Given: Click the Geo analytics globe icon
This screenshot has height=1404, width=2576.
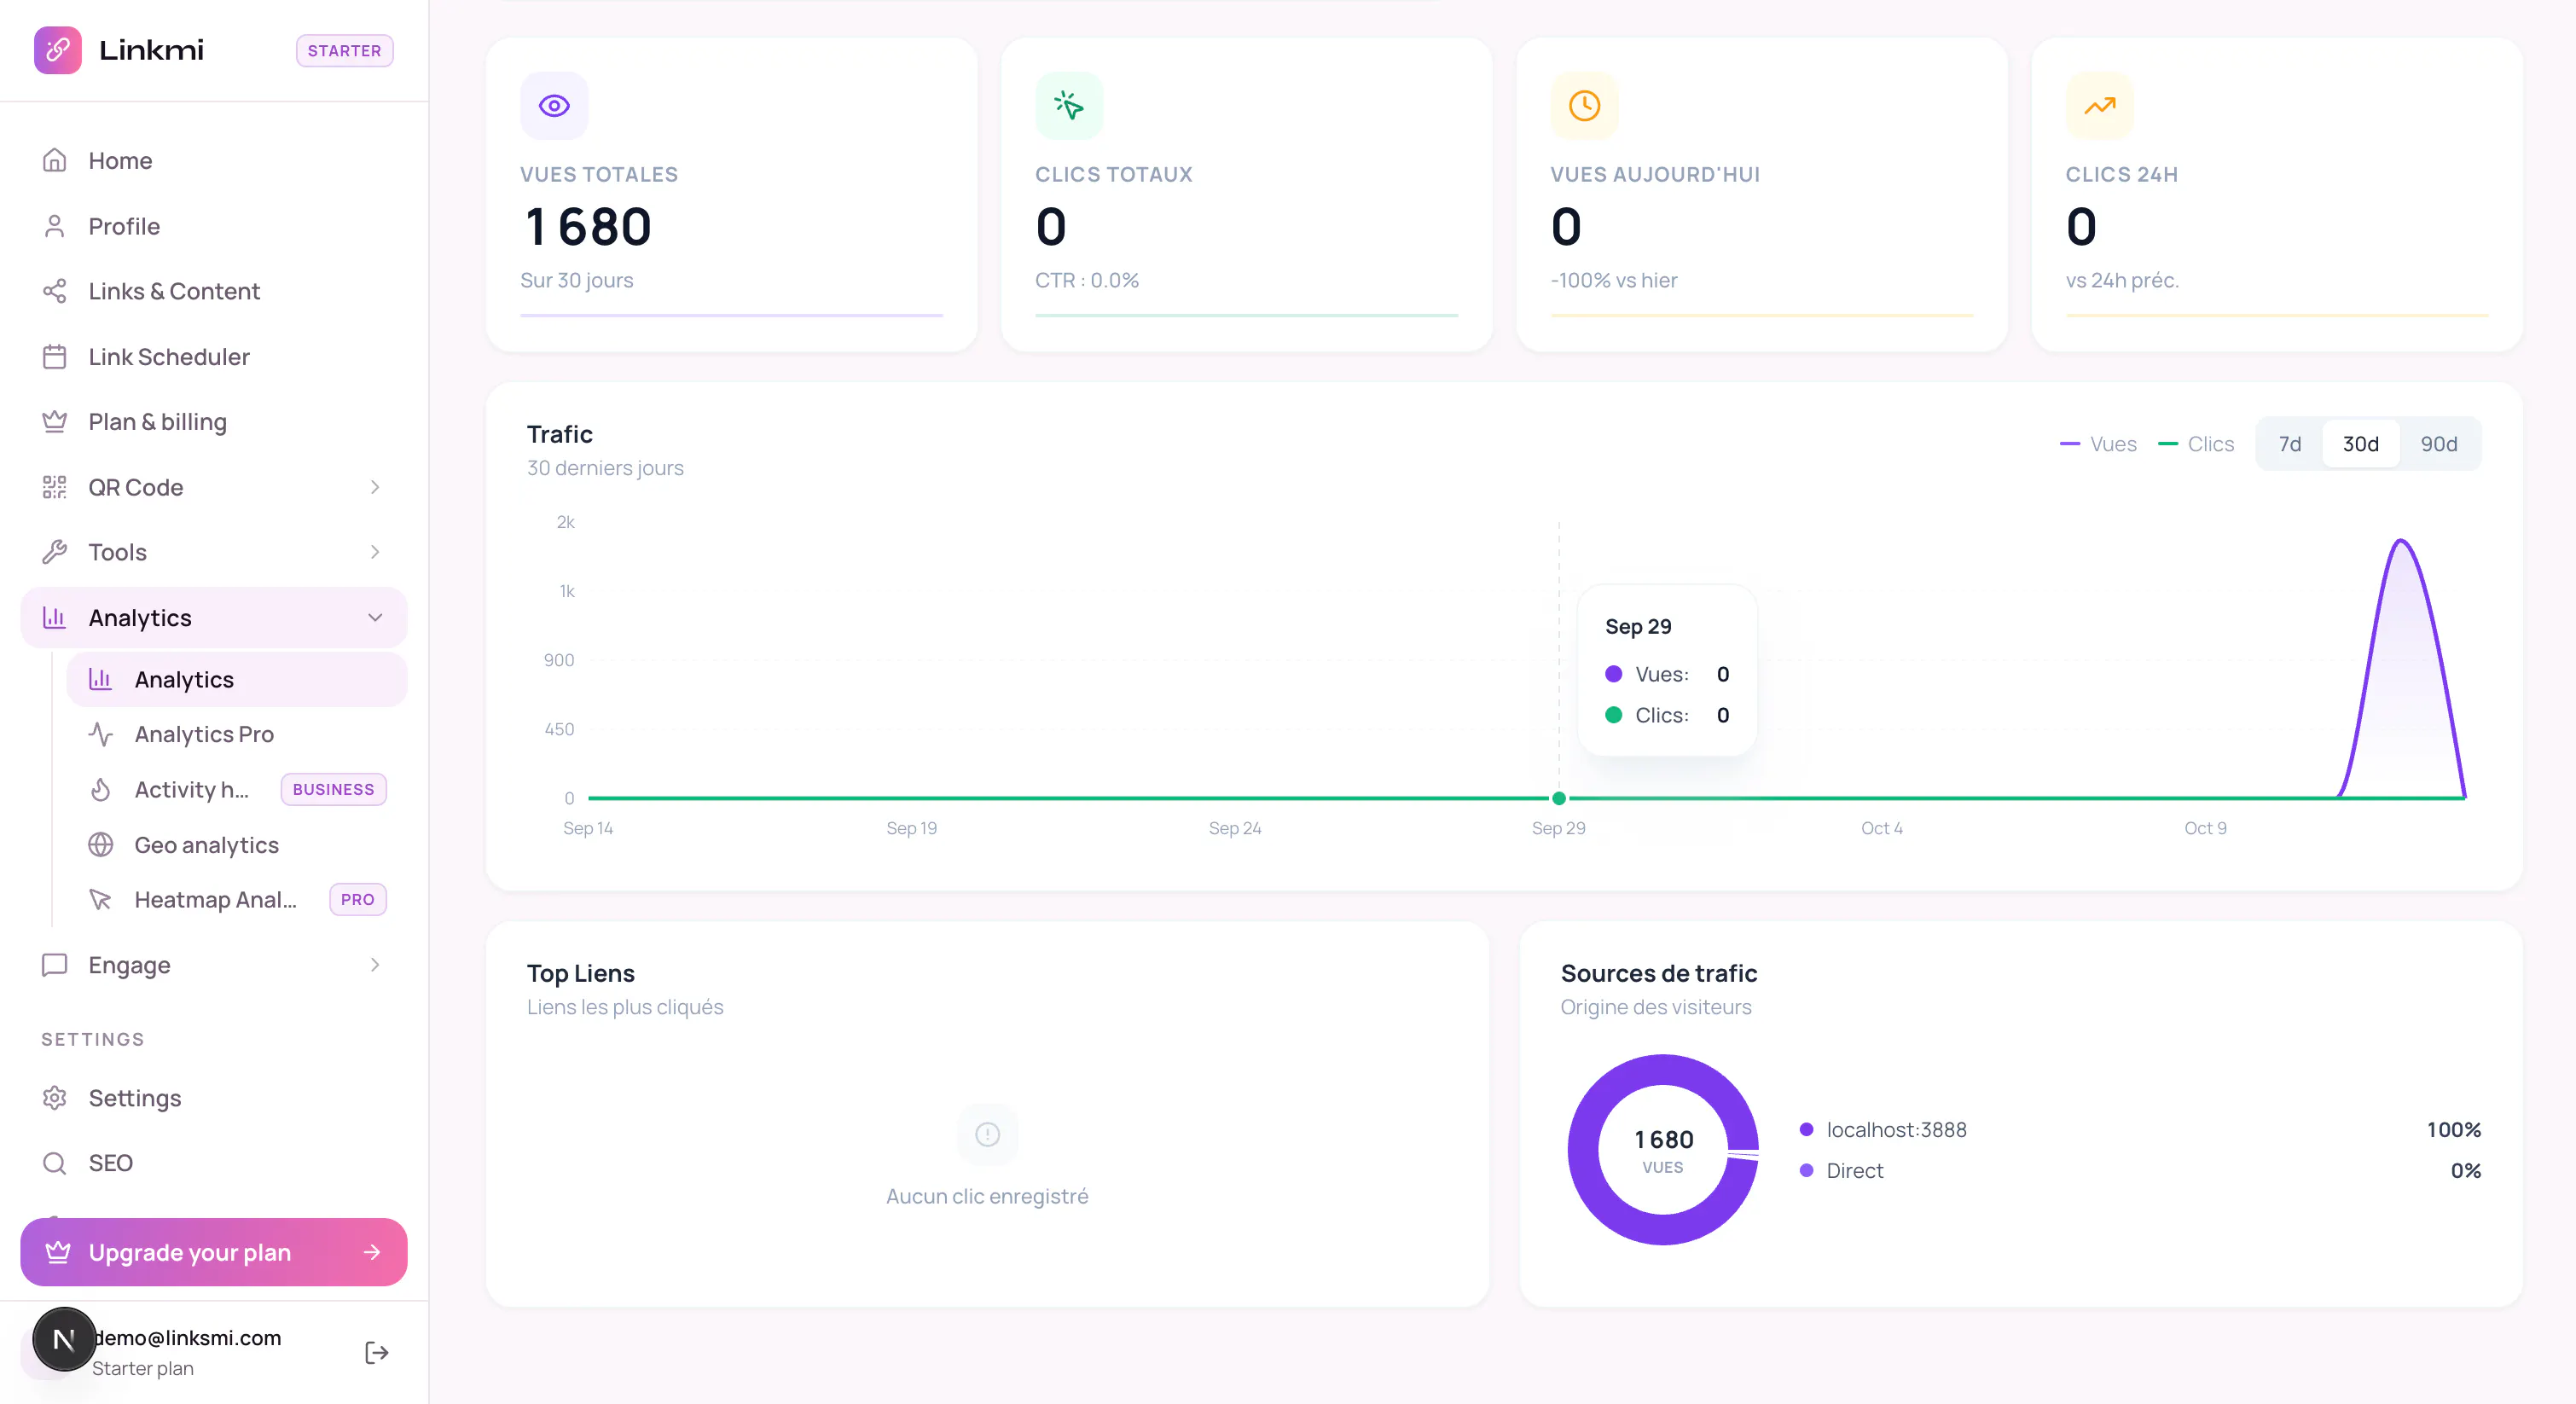Looking at the screenshot, I should [101, 845].
